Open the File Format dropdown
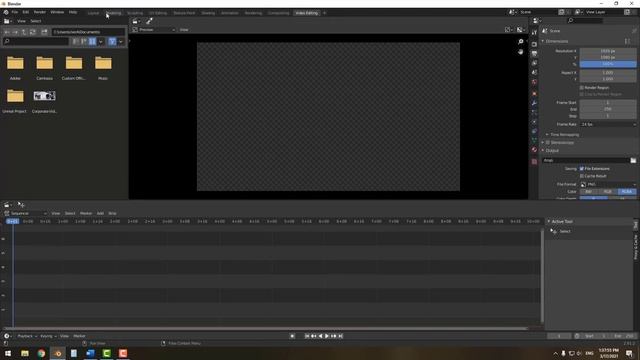The height and width of the screenshot is (360, 640). pyautogui.click(x=608, y=184)
